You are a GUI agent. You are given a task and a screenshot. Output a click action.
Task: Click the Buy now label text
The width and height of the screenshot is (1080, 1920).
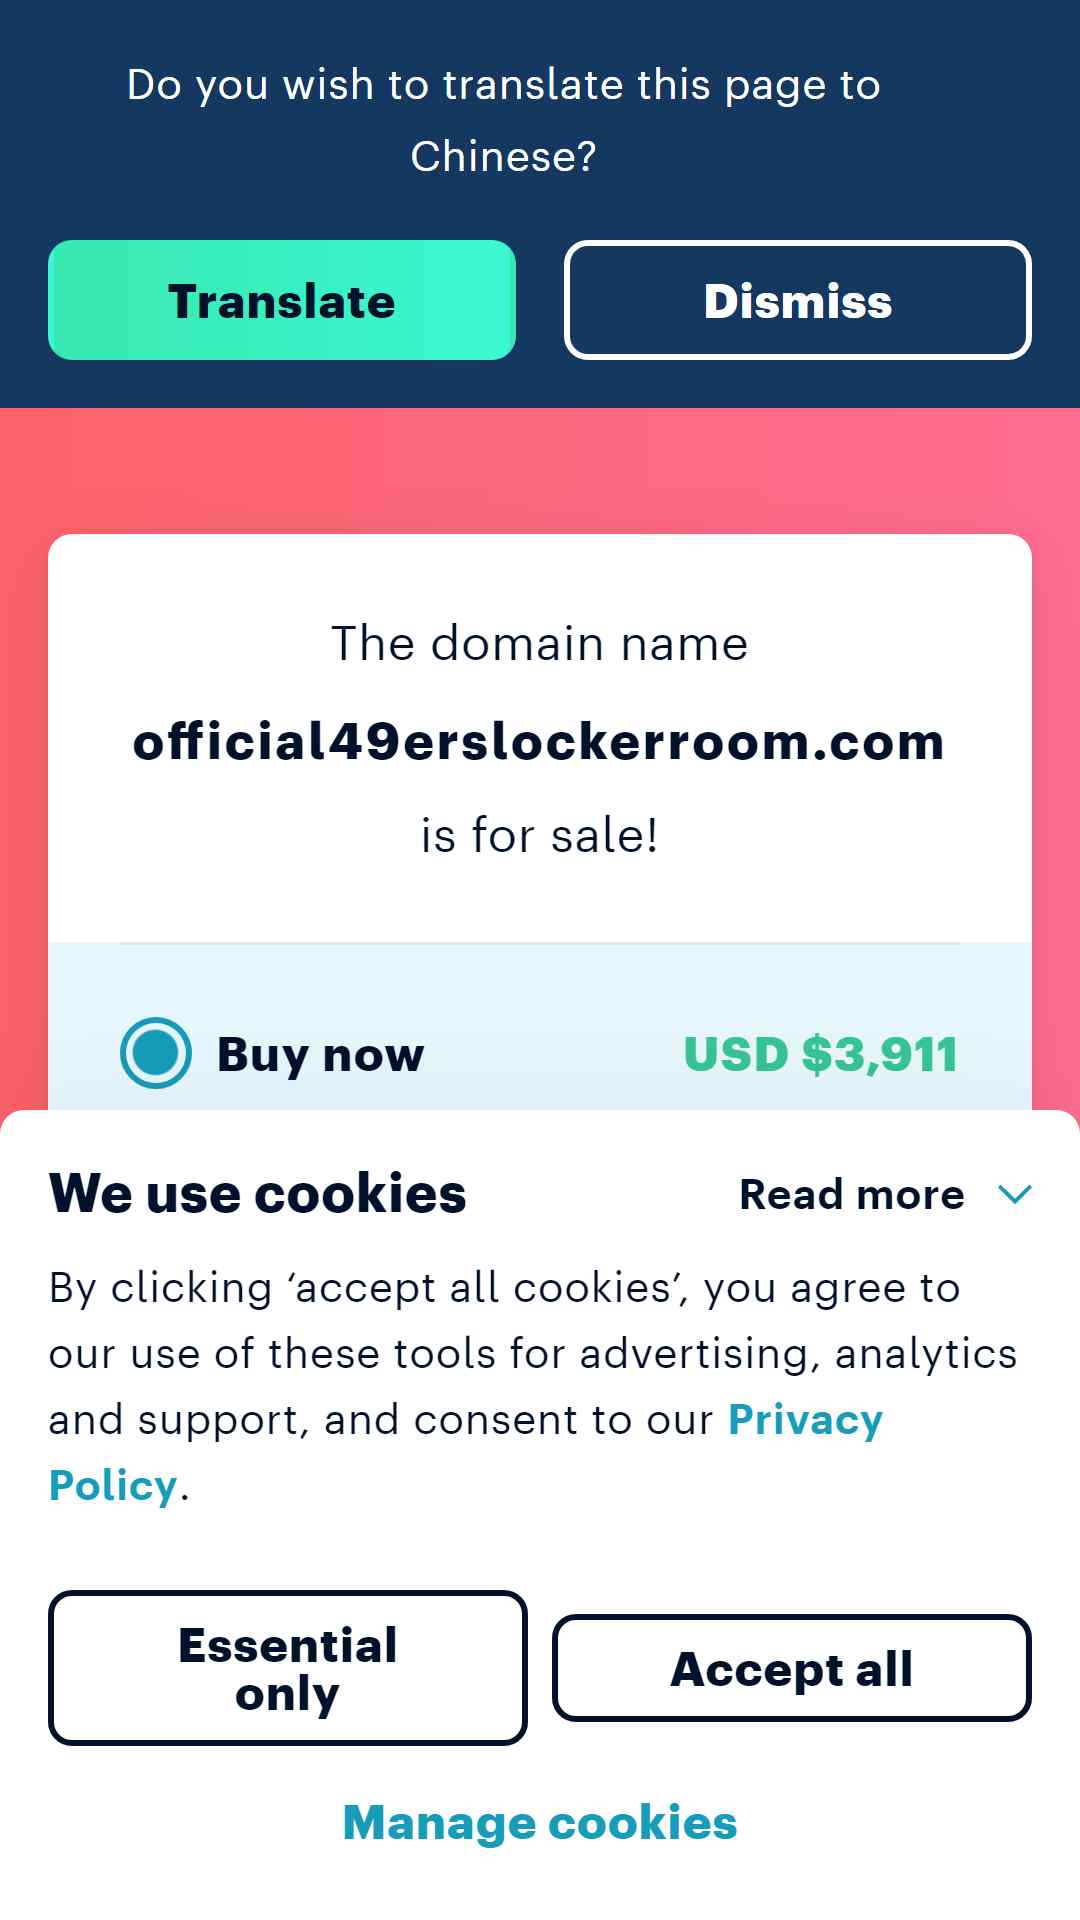[x=321, y=1054]
